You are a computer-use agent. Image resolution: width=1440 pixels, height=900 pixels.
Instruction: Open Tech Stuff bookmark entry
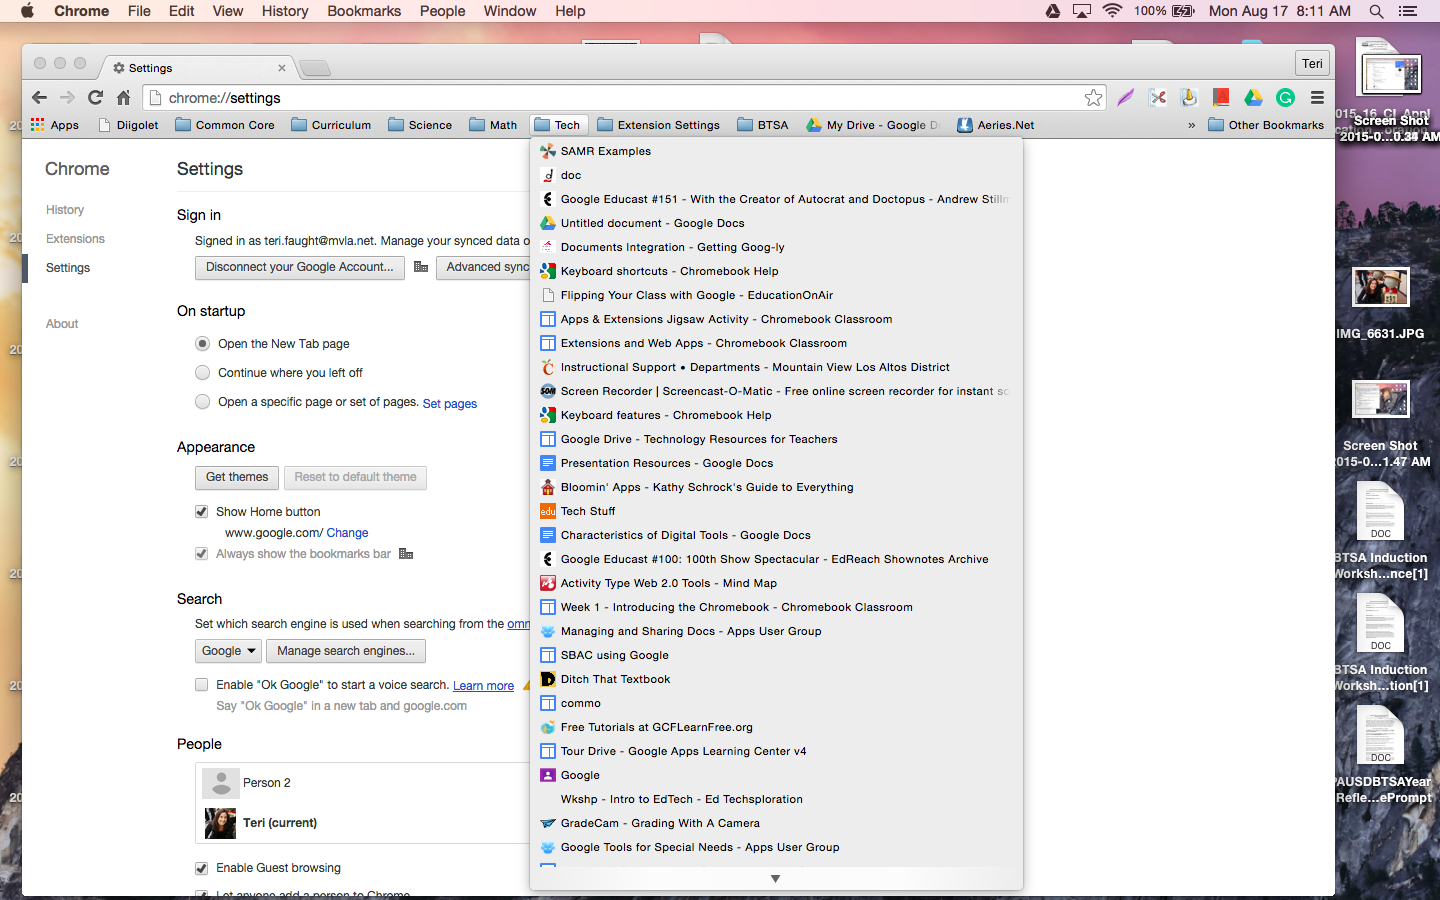tap(776, 511)
